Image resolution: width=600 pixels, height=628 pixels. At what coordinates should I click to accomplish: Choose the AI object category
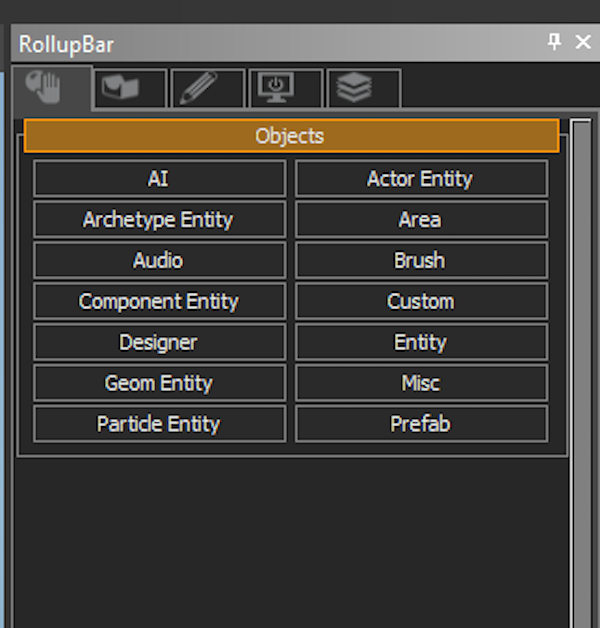[x=160, y=179]
